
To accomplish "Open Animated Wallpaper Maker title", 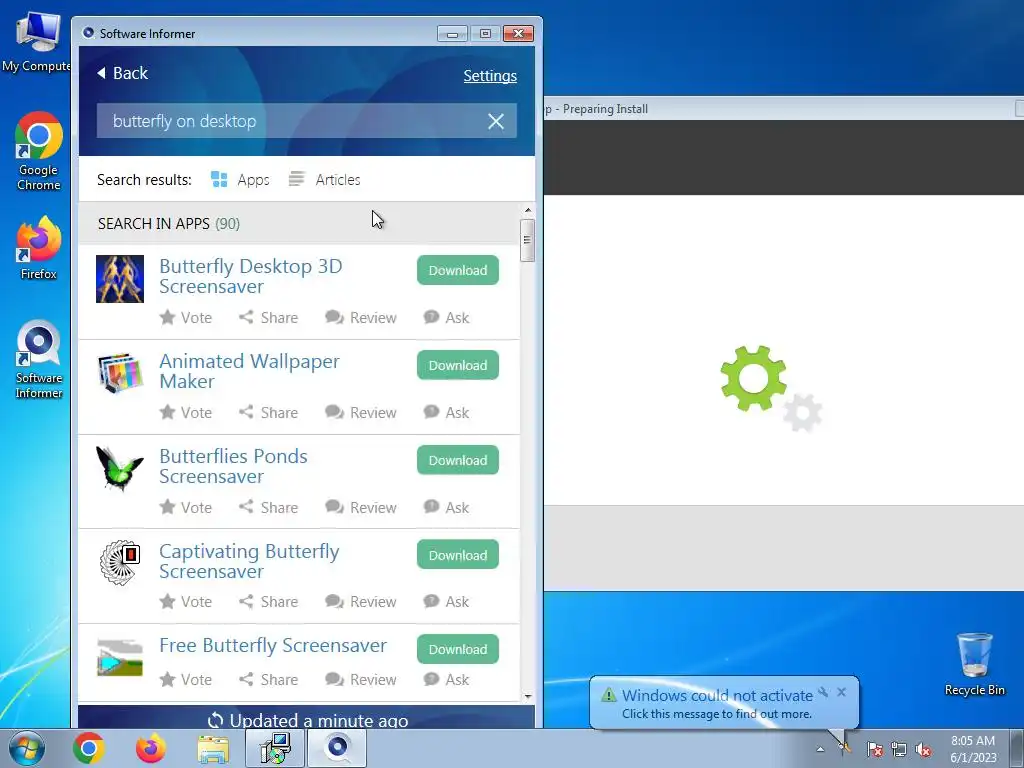I will 249,371.
